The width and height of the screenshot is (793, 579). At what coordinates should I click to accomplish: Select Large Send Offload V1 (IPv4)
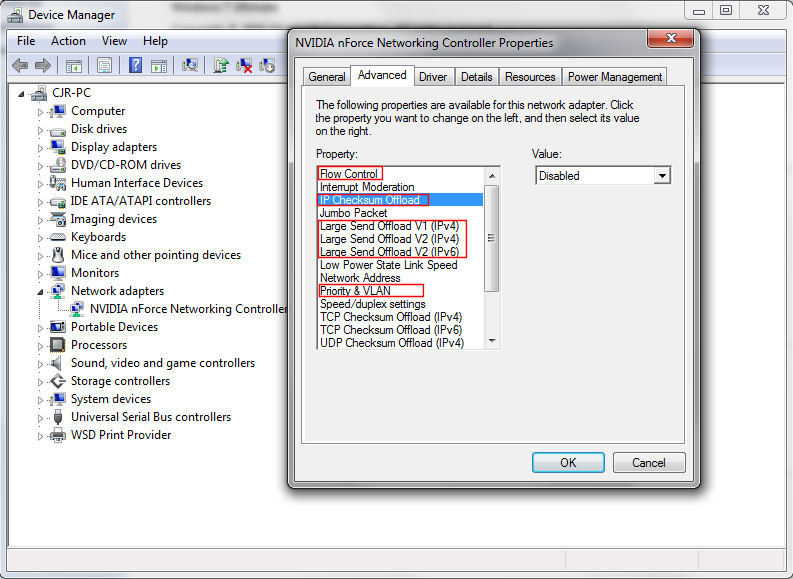click(389, 226)
